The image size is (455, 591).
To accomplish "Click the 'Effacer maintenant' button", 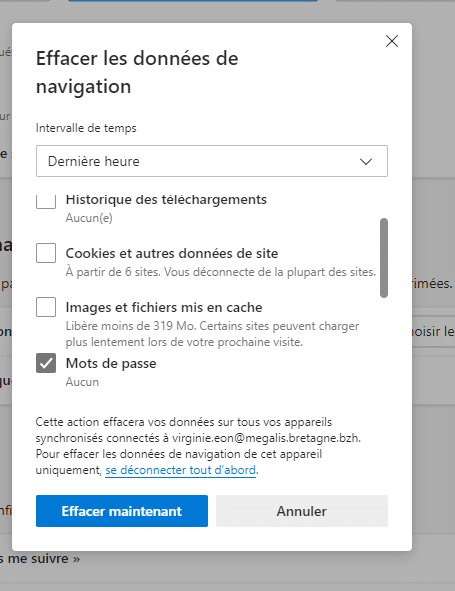I will pyautogui.click(x=122, y=511).
